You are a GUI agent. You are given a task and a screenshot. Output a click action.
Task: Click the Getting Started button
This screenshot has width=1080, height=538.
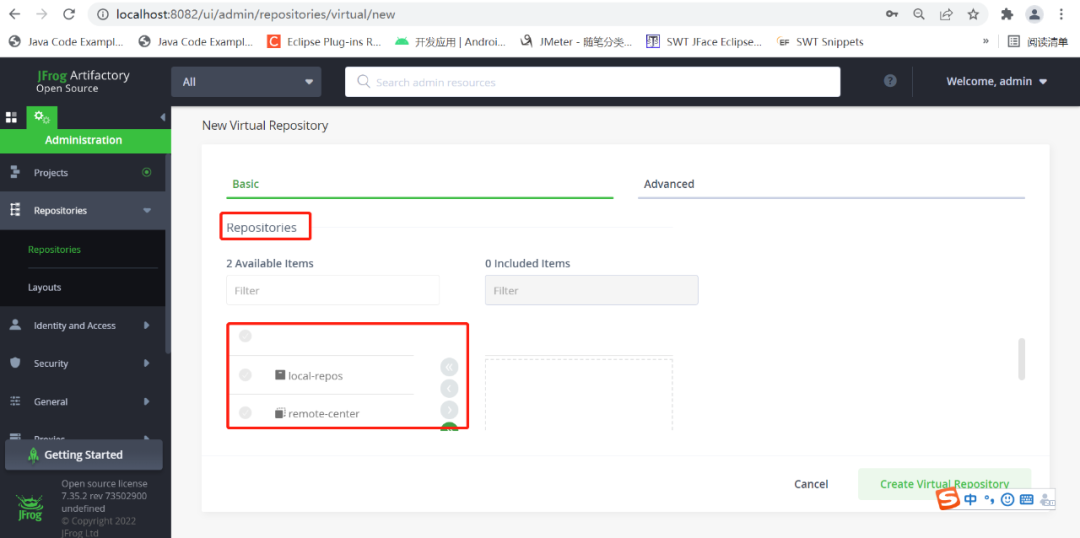click(x=83, y=455)
